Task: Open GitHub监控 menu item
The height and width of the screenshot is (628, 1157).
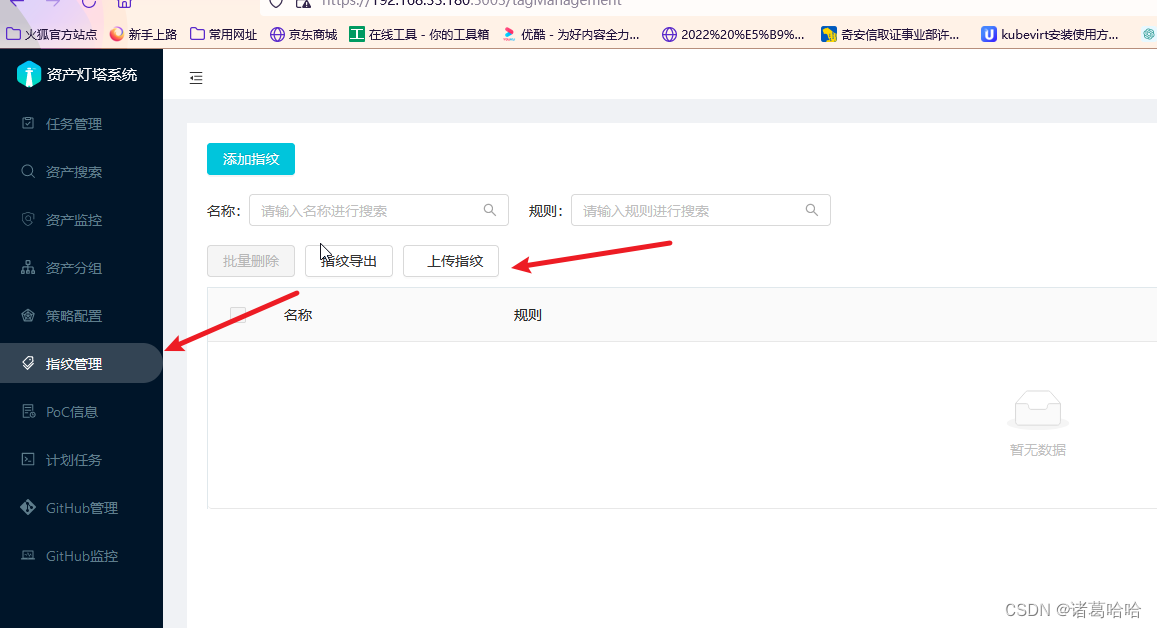Action: [81, 556]
